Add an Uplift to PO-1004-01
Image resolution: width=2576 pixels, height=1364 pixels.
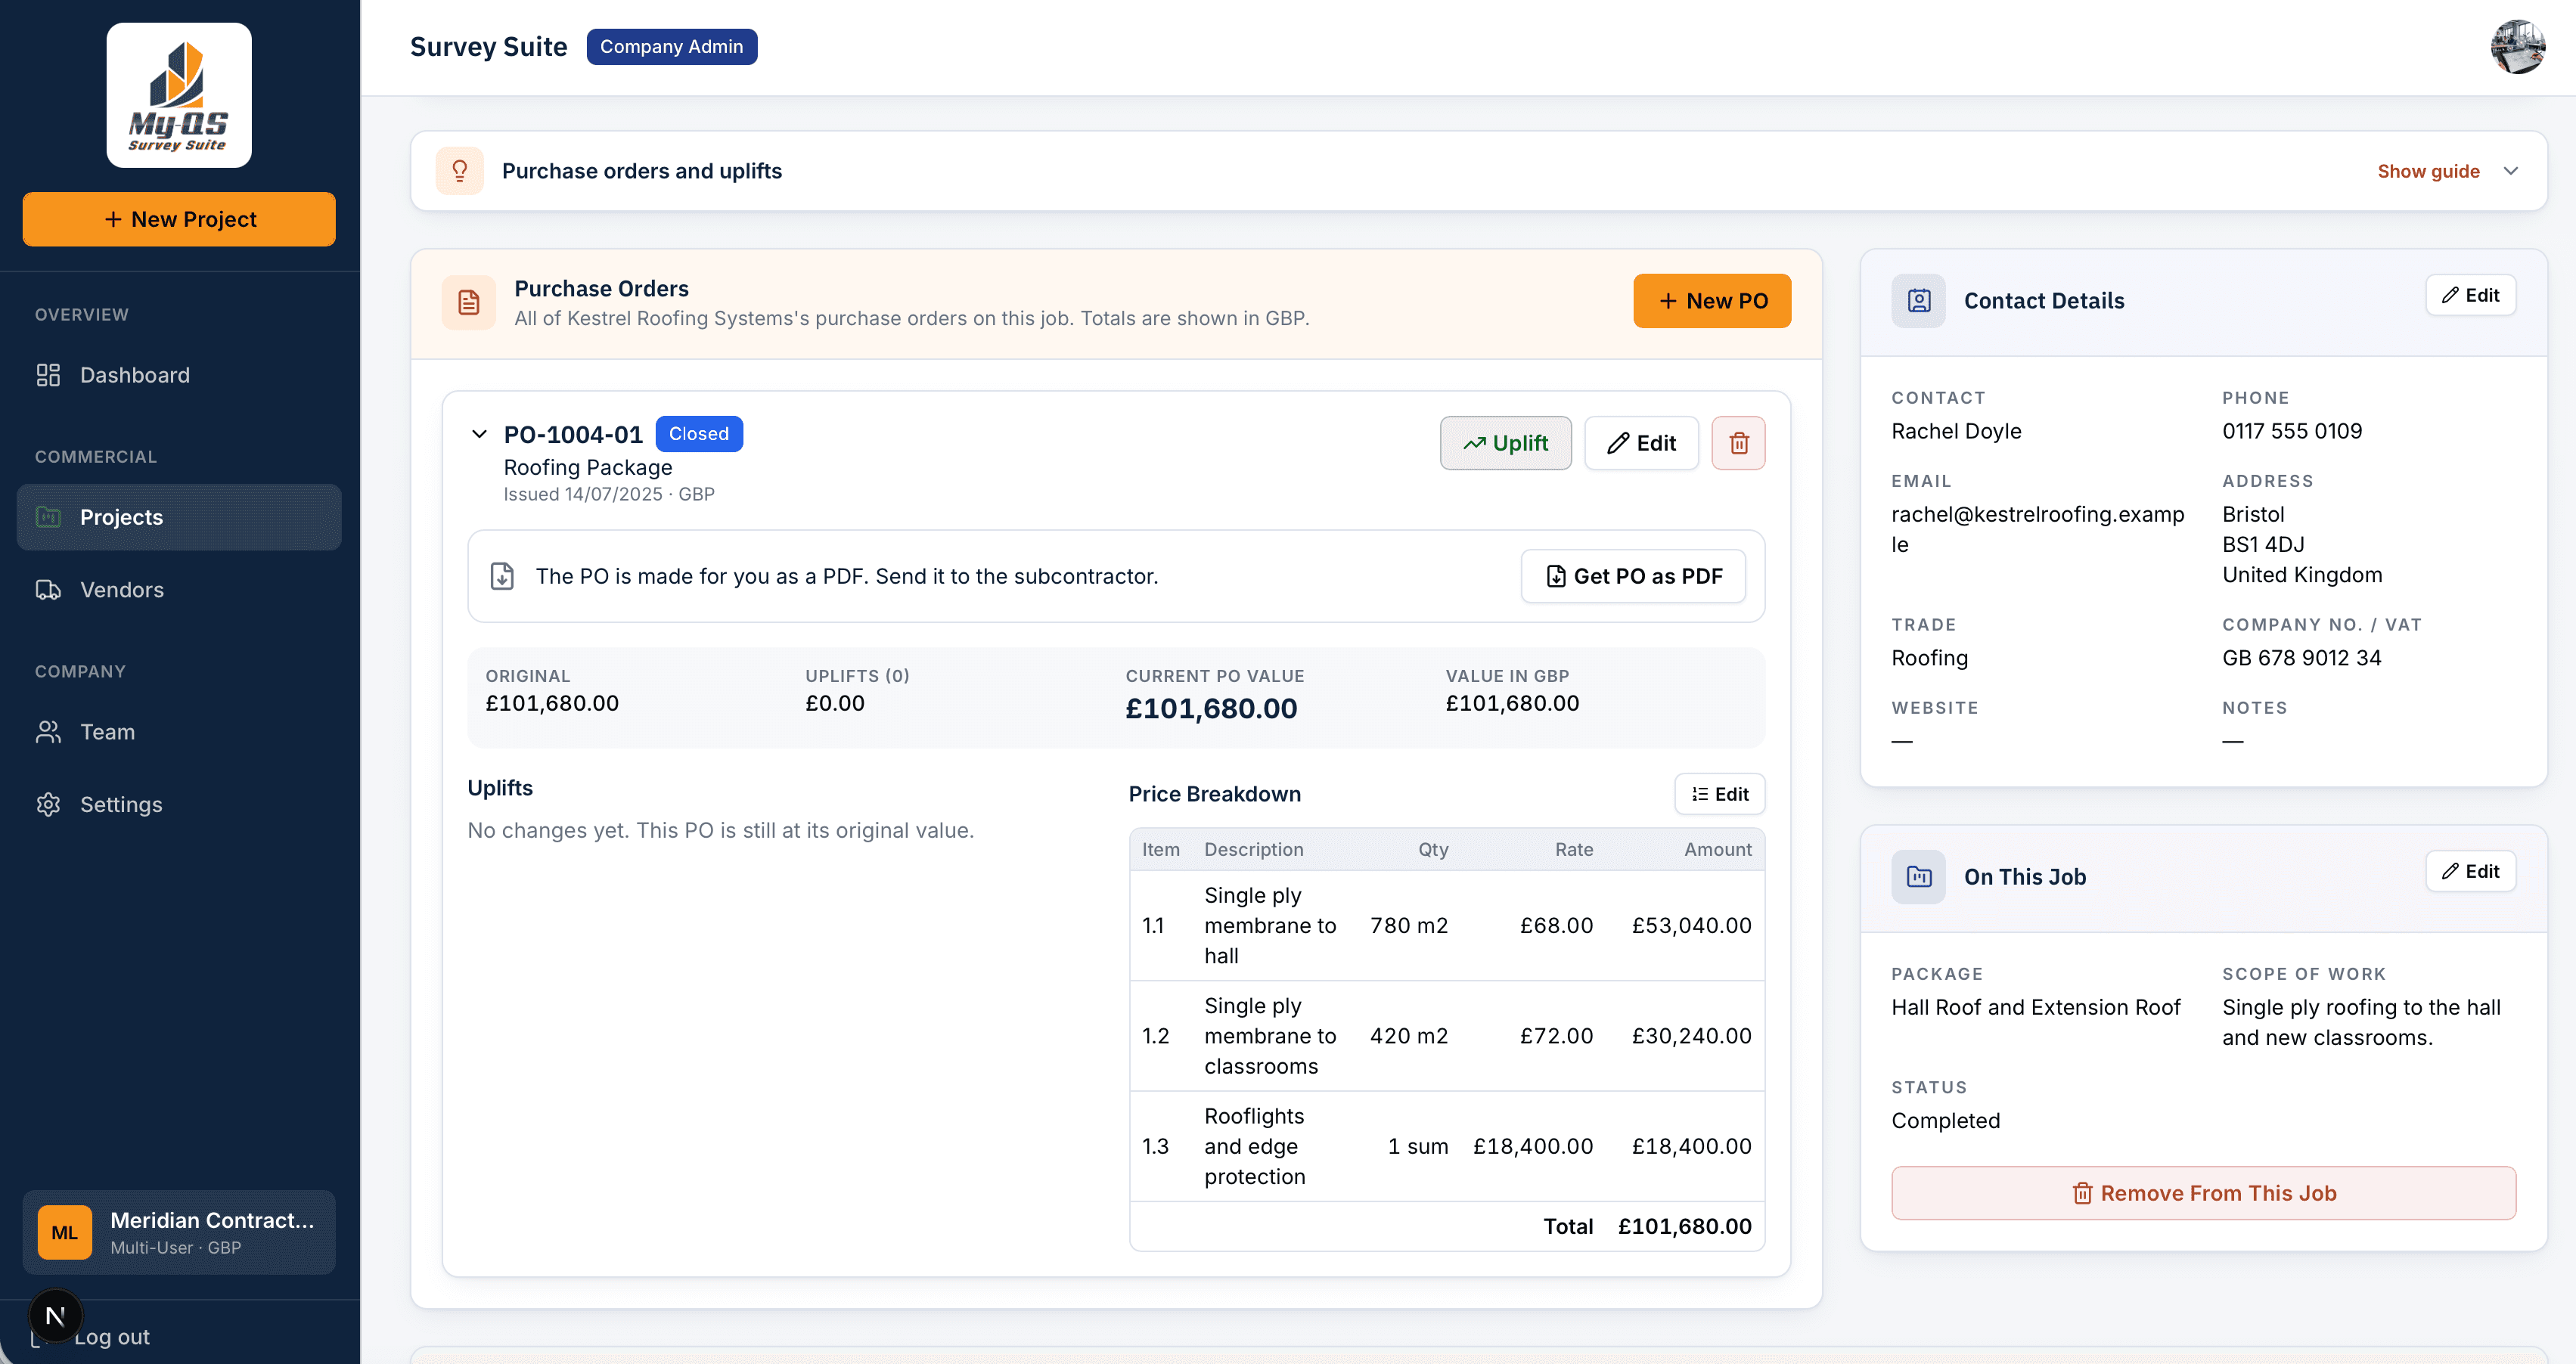click(1505, 443)
